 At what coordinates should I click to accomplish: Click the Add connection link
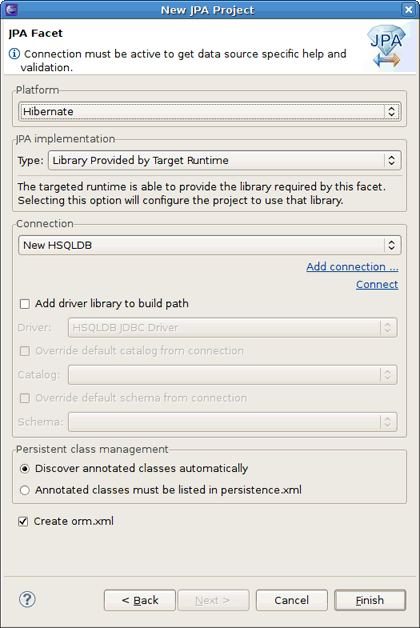point(352,267)
